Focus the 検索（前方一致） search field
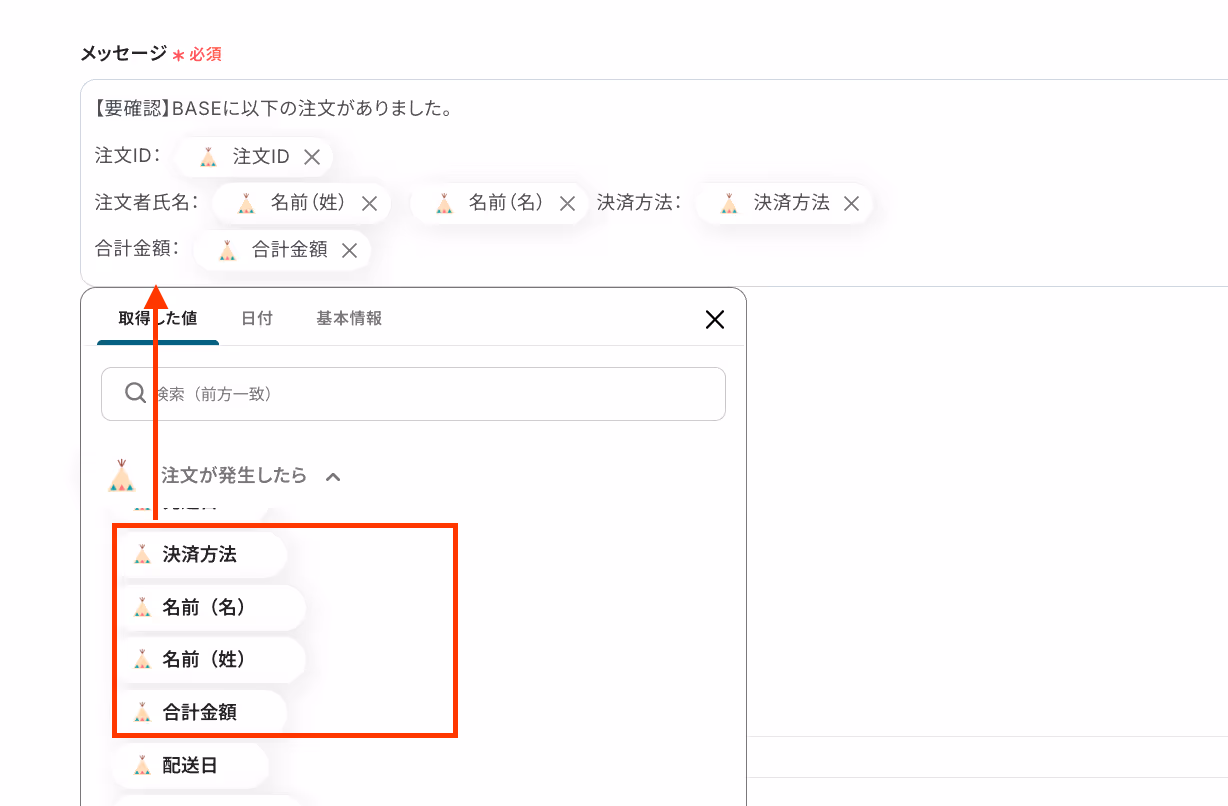Screen dimensions: 1228x806 413,394
